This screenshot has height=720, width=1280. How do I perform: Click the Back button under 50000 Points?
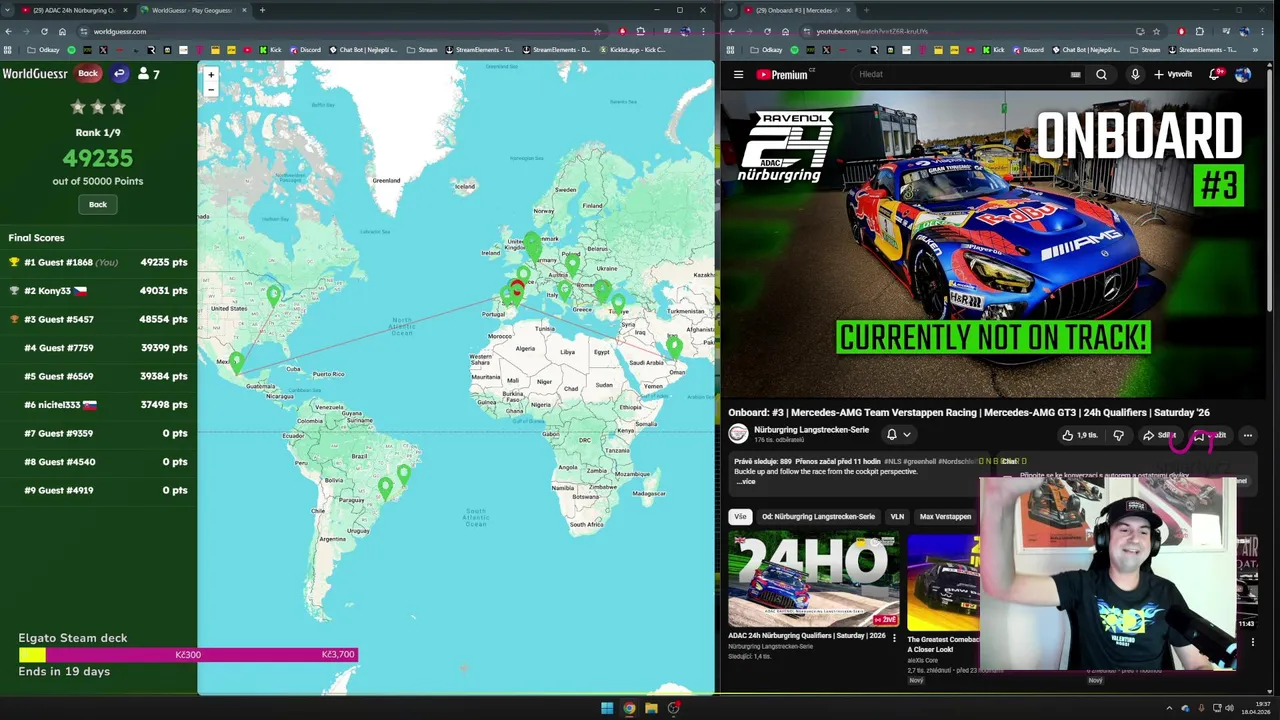point(98,204)
